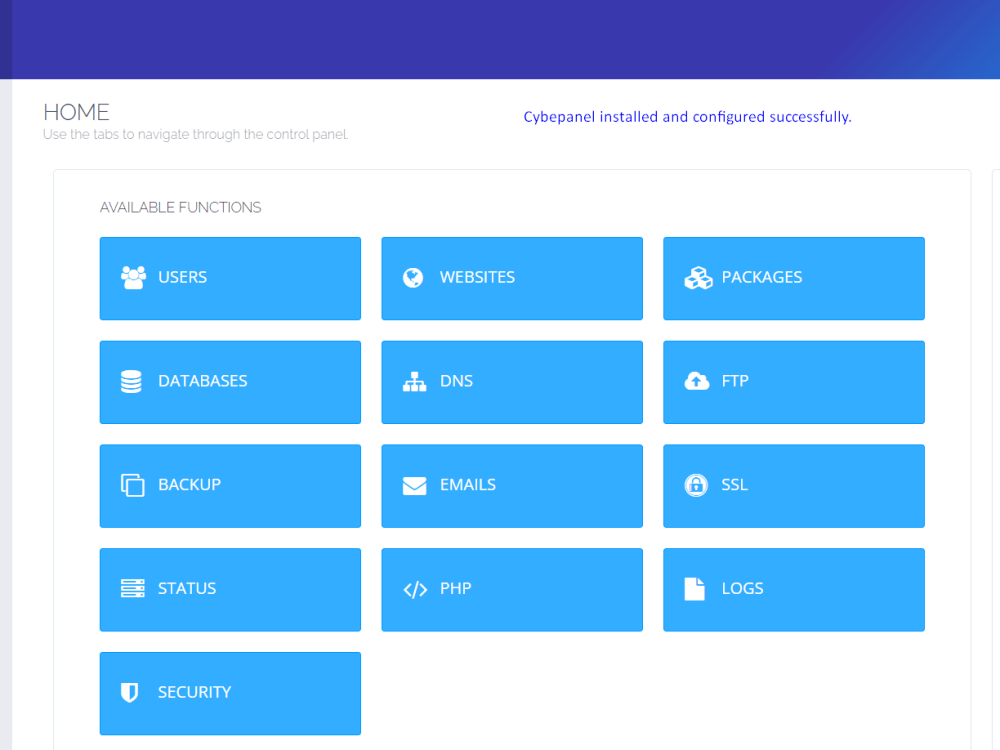Open the Backup function tile

[230, 486]
